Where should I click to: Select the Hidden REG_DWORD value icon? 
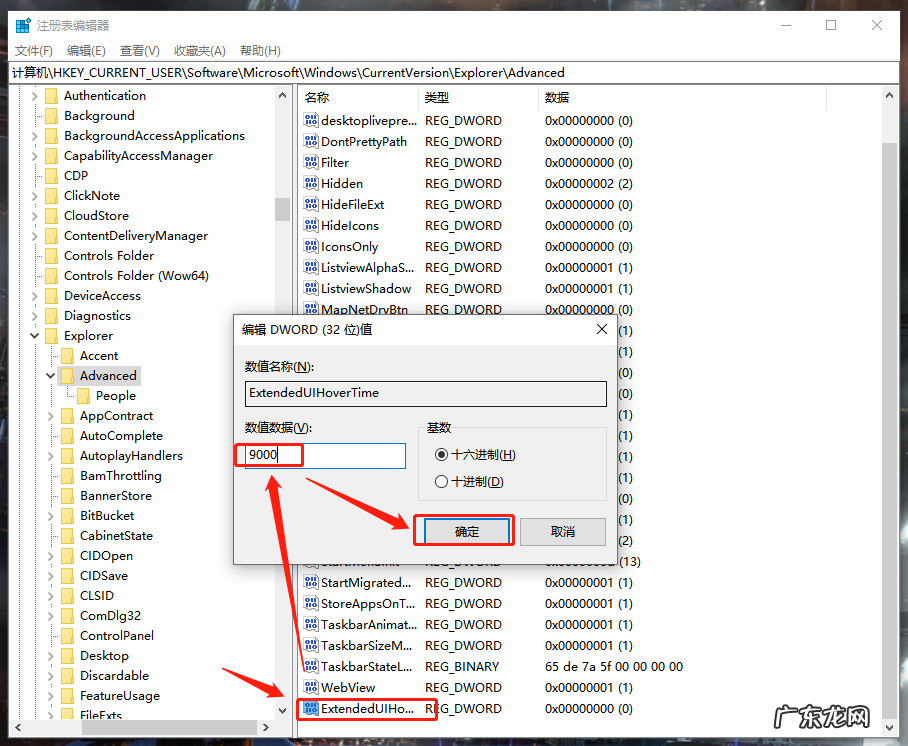pyautogui.click(x=311, y=183)
